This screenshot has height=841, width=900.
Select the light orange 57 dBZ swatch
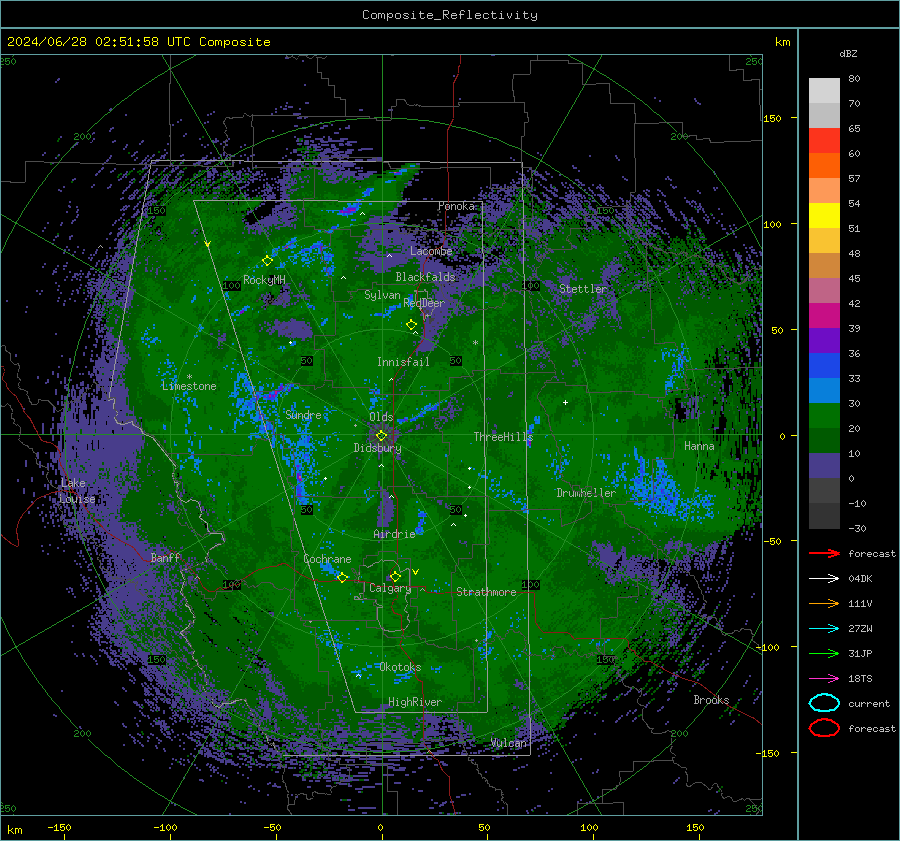tap(824, 191)
